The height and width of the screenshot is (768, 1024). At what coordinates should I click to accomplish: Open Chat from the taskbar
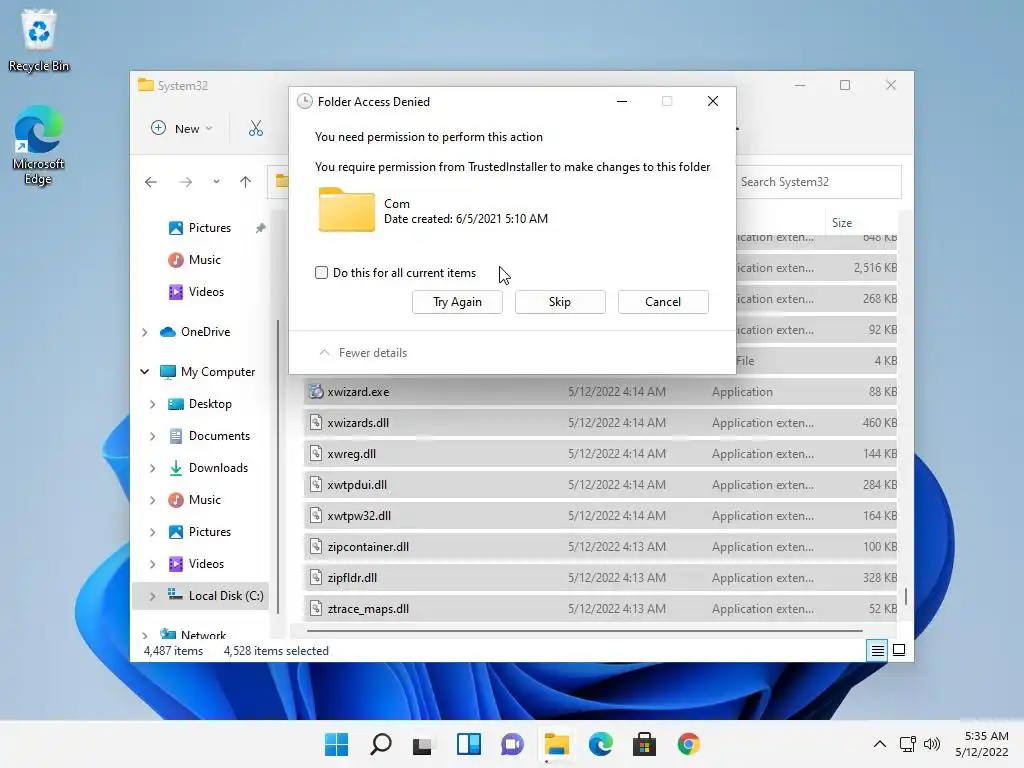tap(513, 744)
